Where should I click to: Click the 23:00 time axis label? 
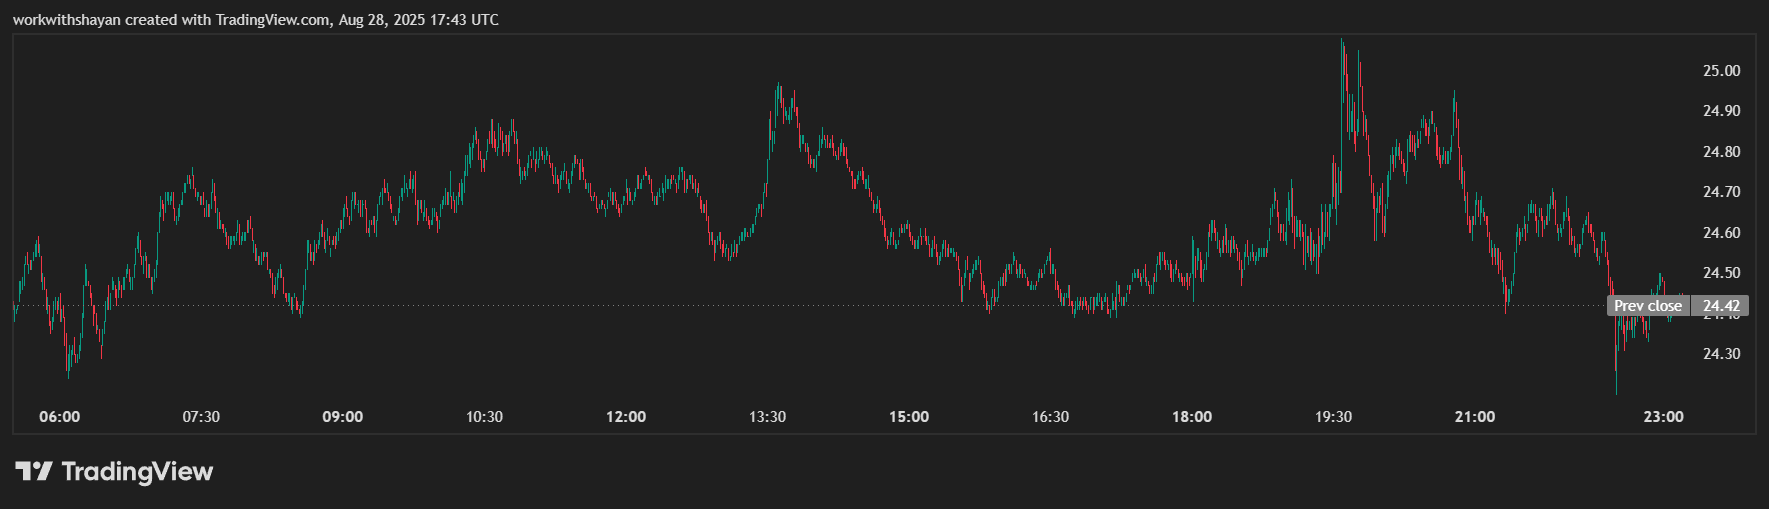[1664, 417]
